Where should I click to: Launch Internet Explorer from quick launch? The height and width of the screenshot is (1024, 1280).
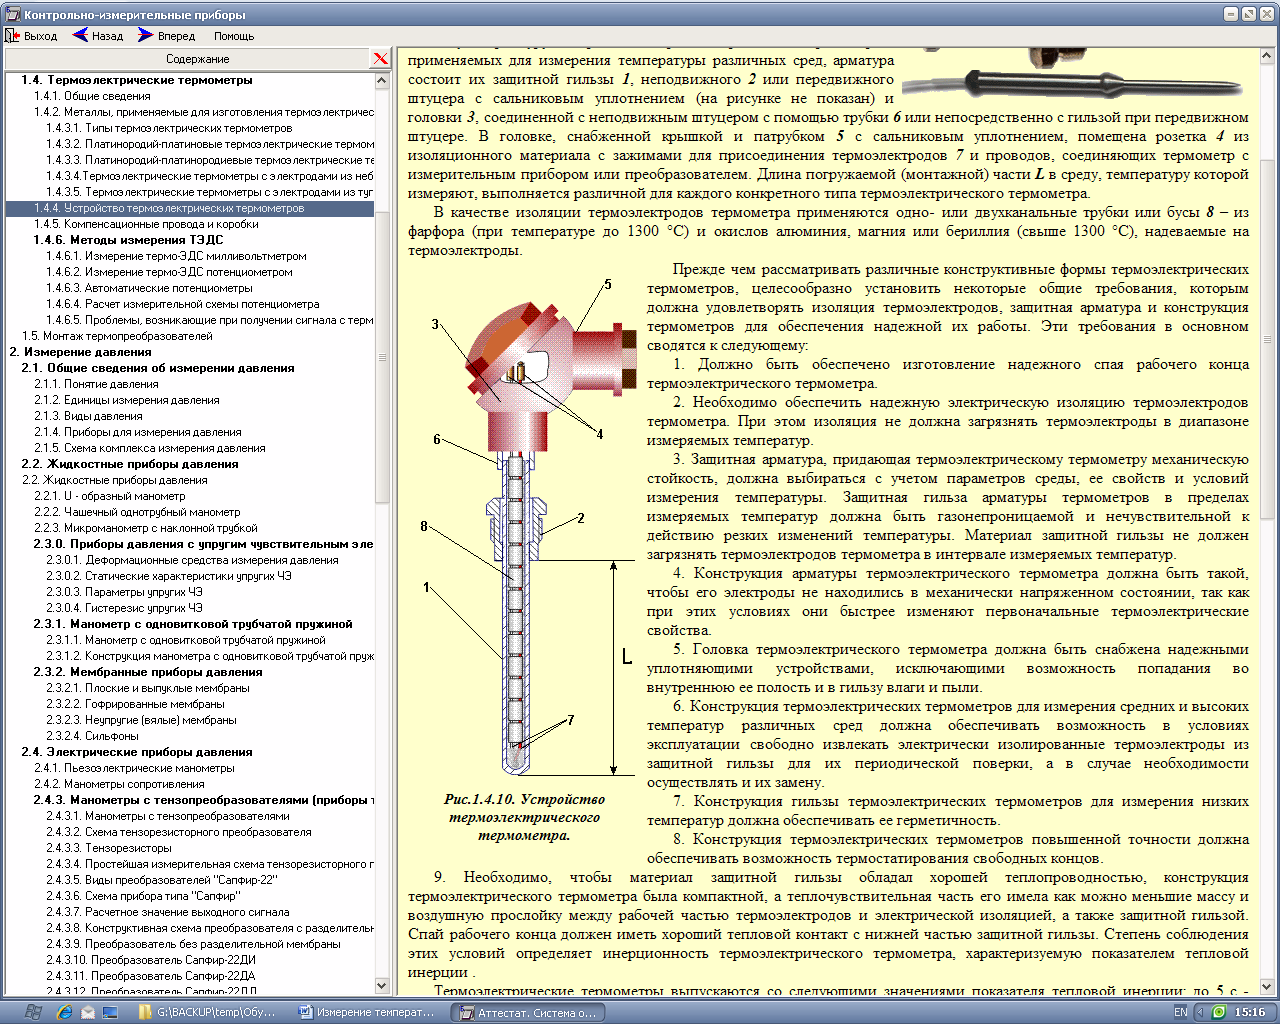pos(65,1012)
